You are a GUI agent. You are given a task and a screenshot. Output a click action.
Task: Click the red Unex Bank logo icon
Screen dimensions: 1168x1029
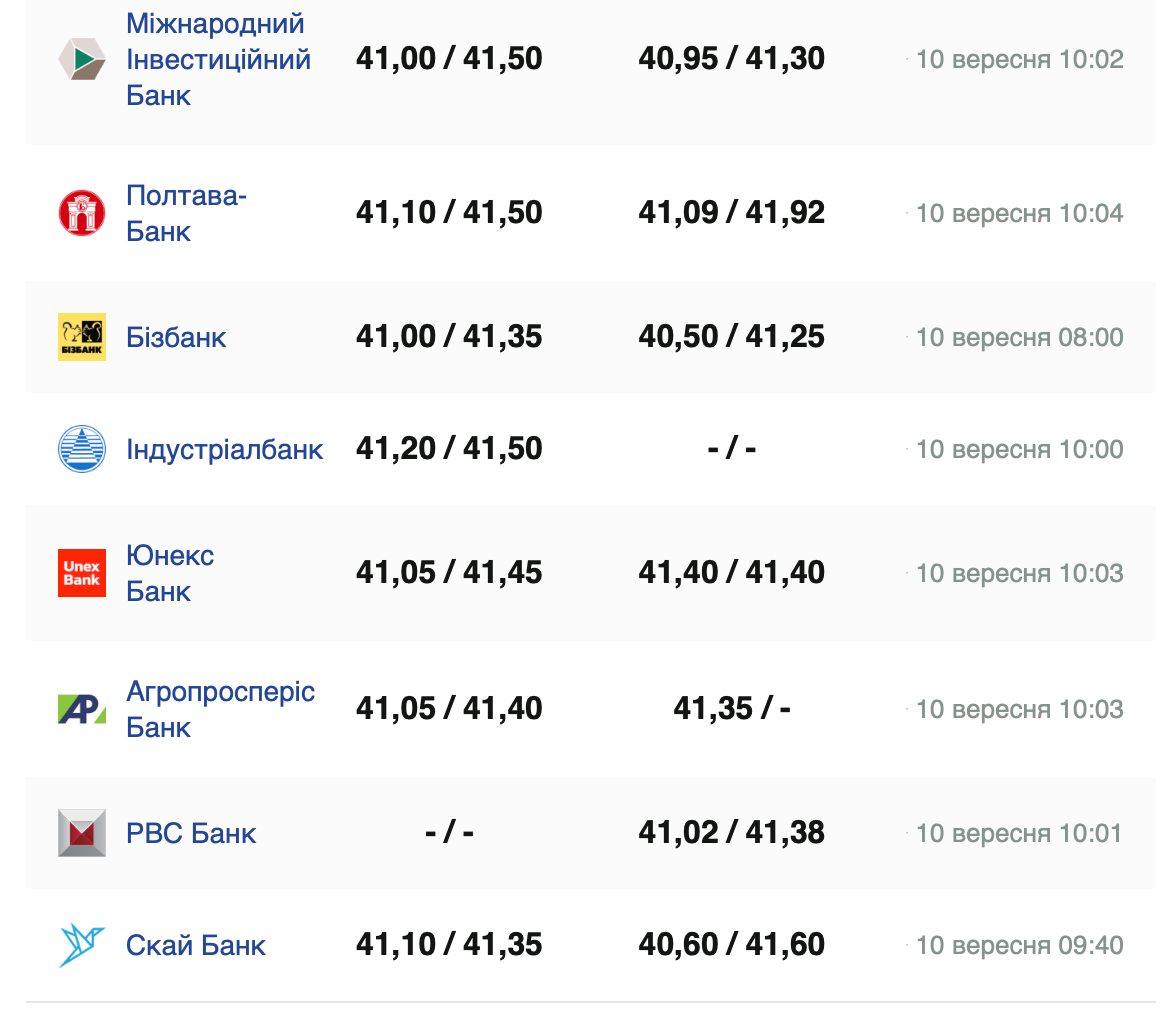coord(81,573)
